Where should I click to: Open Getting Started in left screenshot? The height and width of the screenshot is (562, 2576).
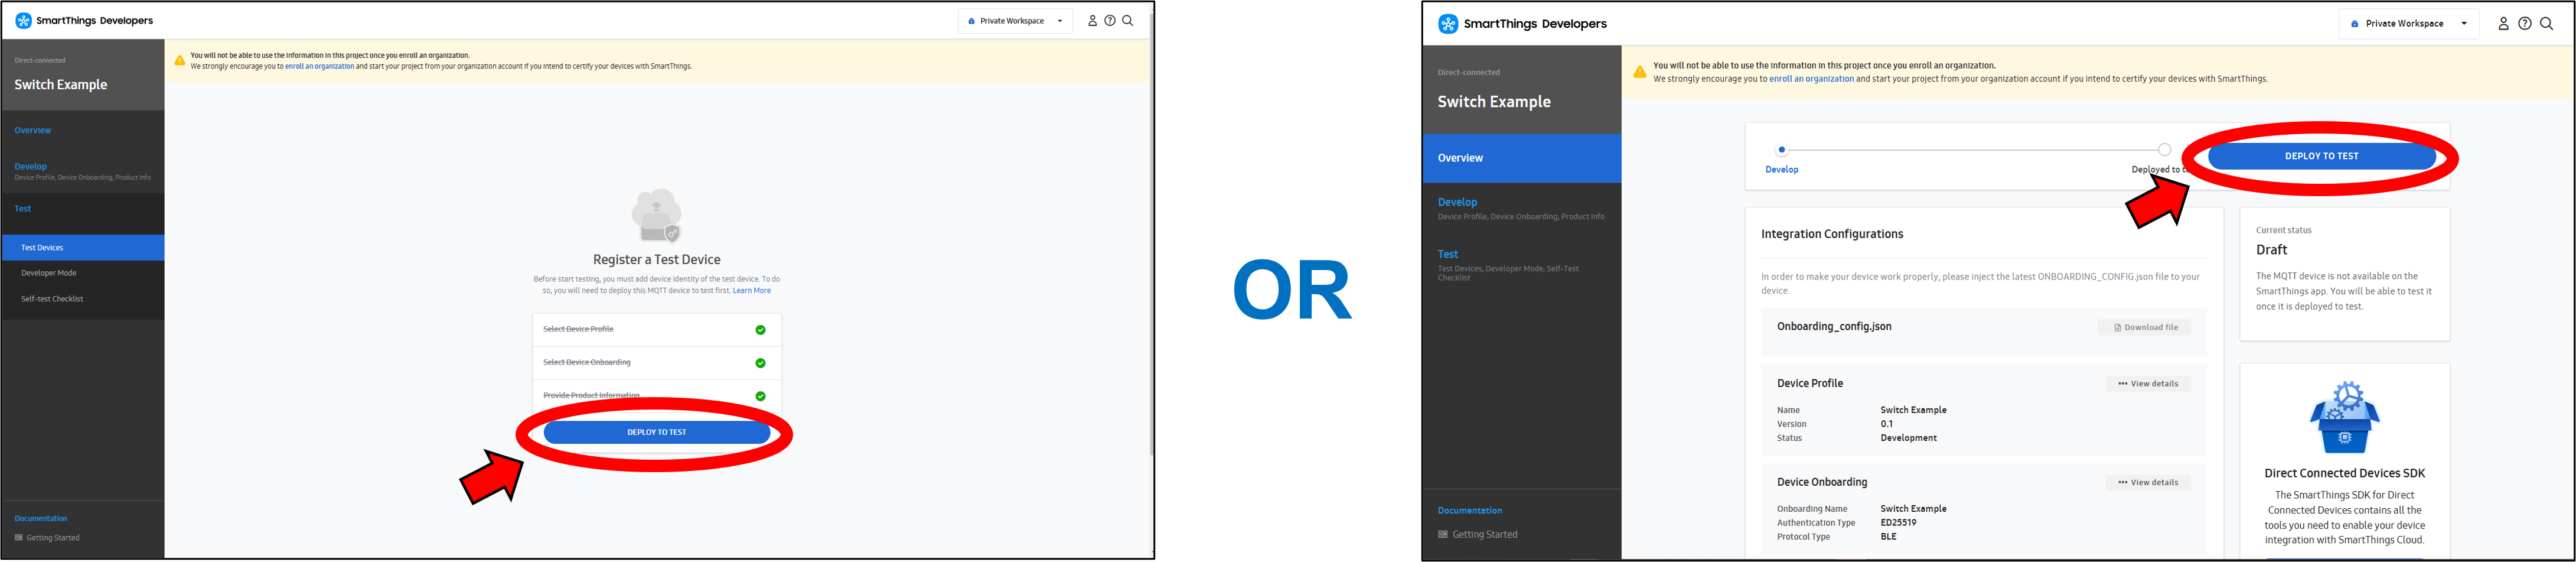pos(53,538)
